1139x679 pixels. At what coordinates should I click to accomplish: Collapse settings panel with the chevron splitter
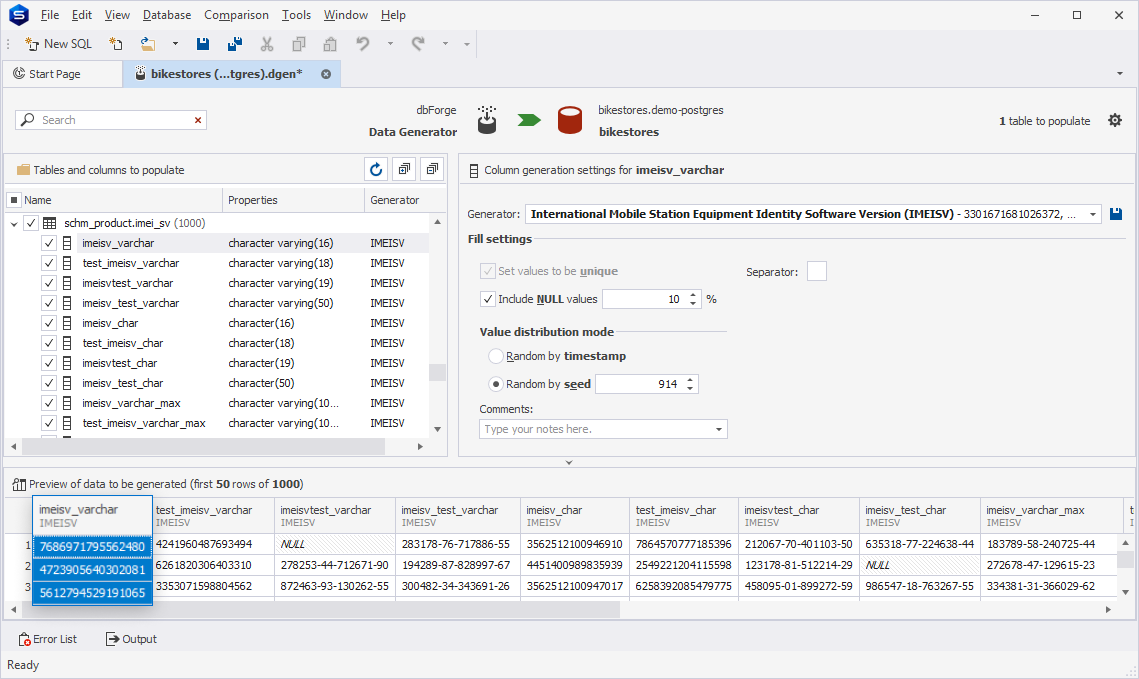pos(569,463)
